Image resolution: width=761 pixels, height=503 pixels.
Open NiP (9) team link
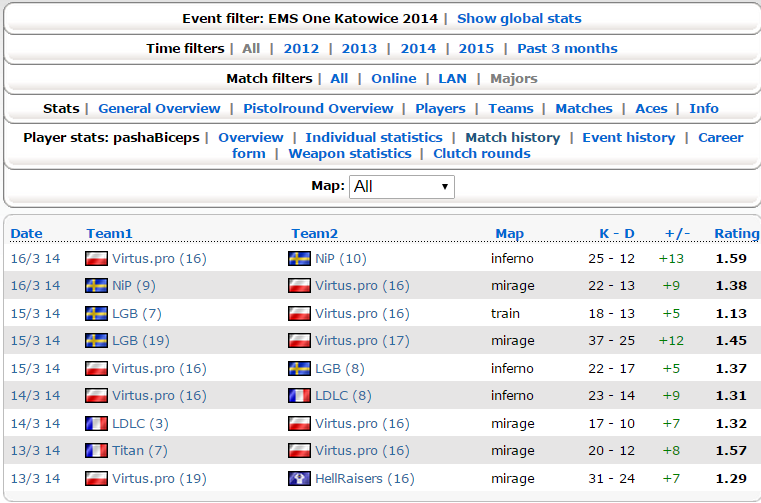134,285
